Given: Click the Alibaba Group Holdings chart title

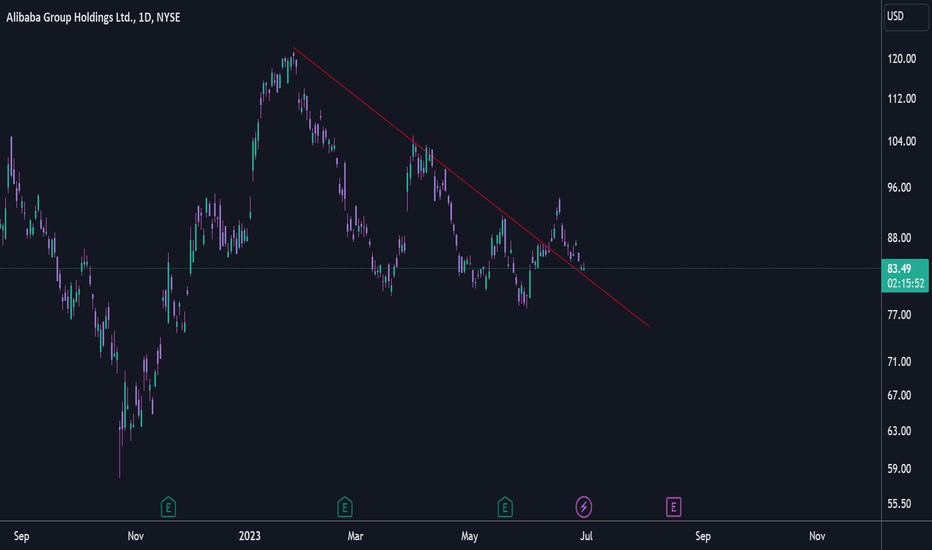Looking at the screenshot, I should point(93,18).
